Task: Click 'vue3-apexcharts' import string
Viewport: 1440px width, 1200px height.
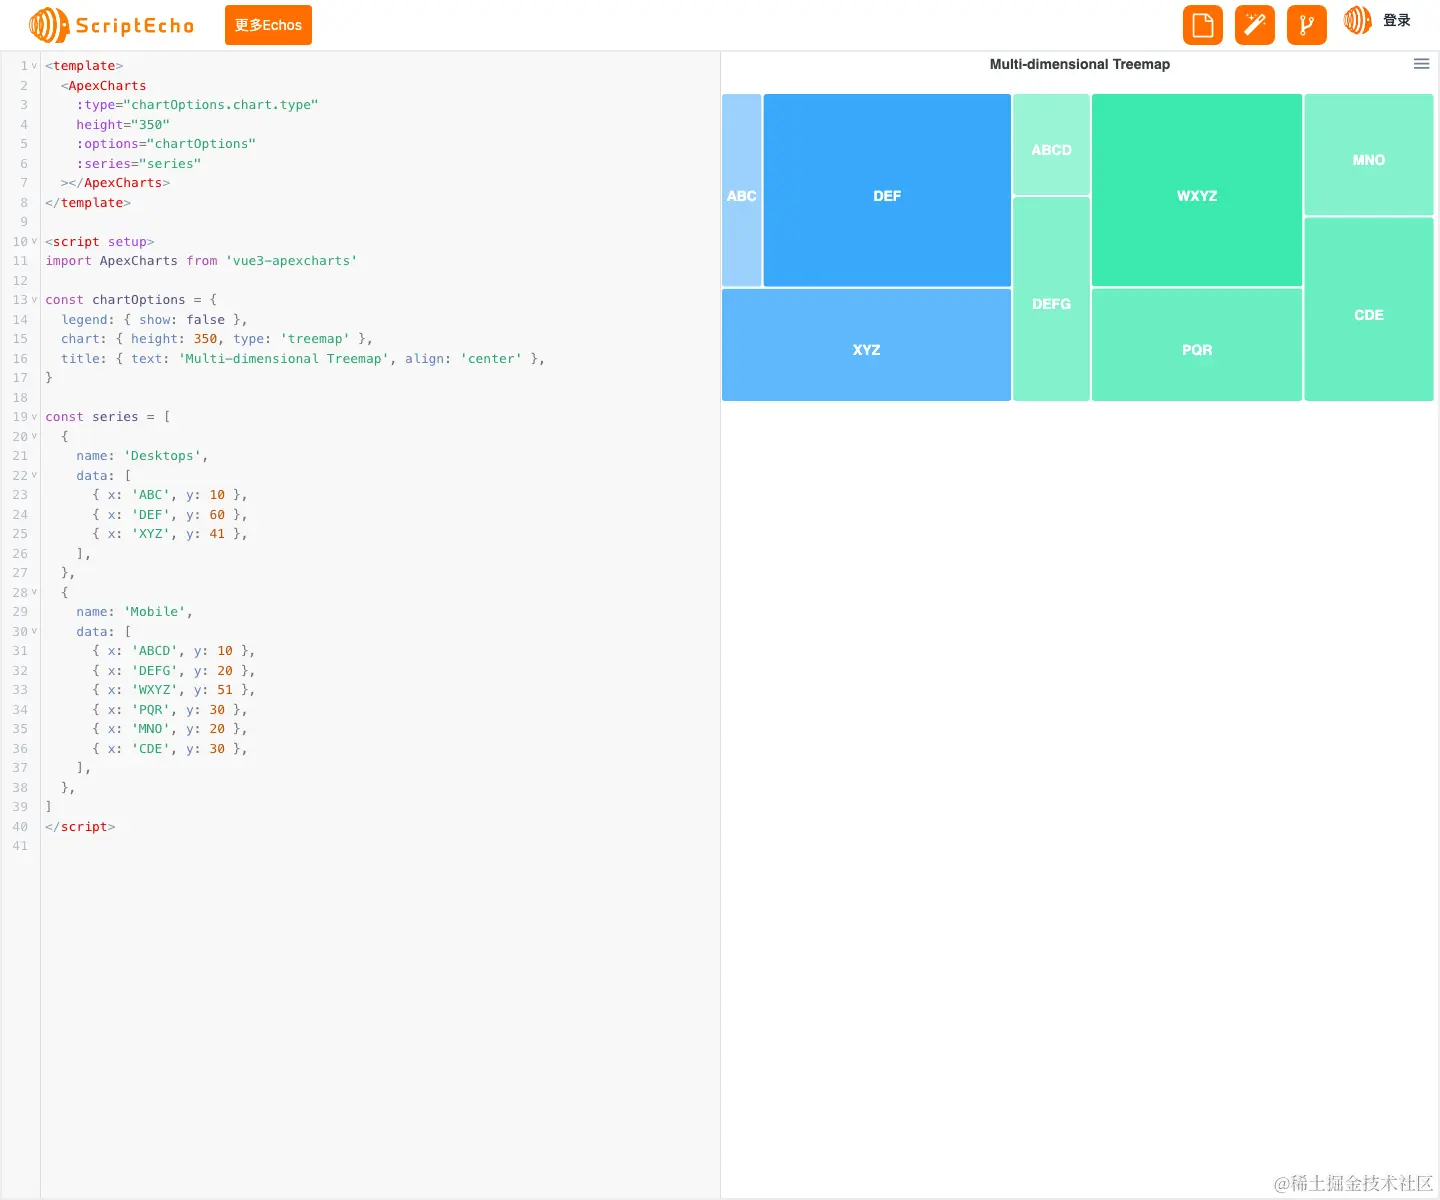Action: (x=291, y=261)
